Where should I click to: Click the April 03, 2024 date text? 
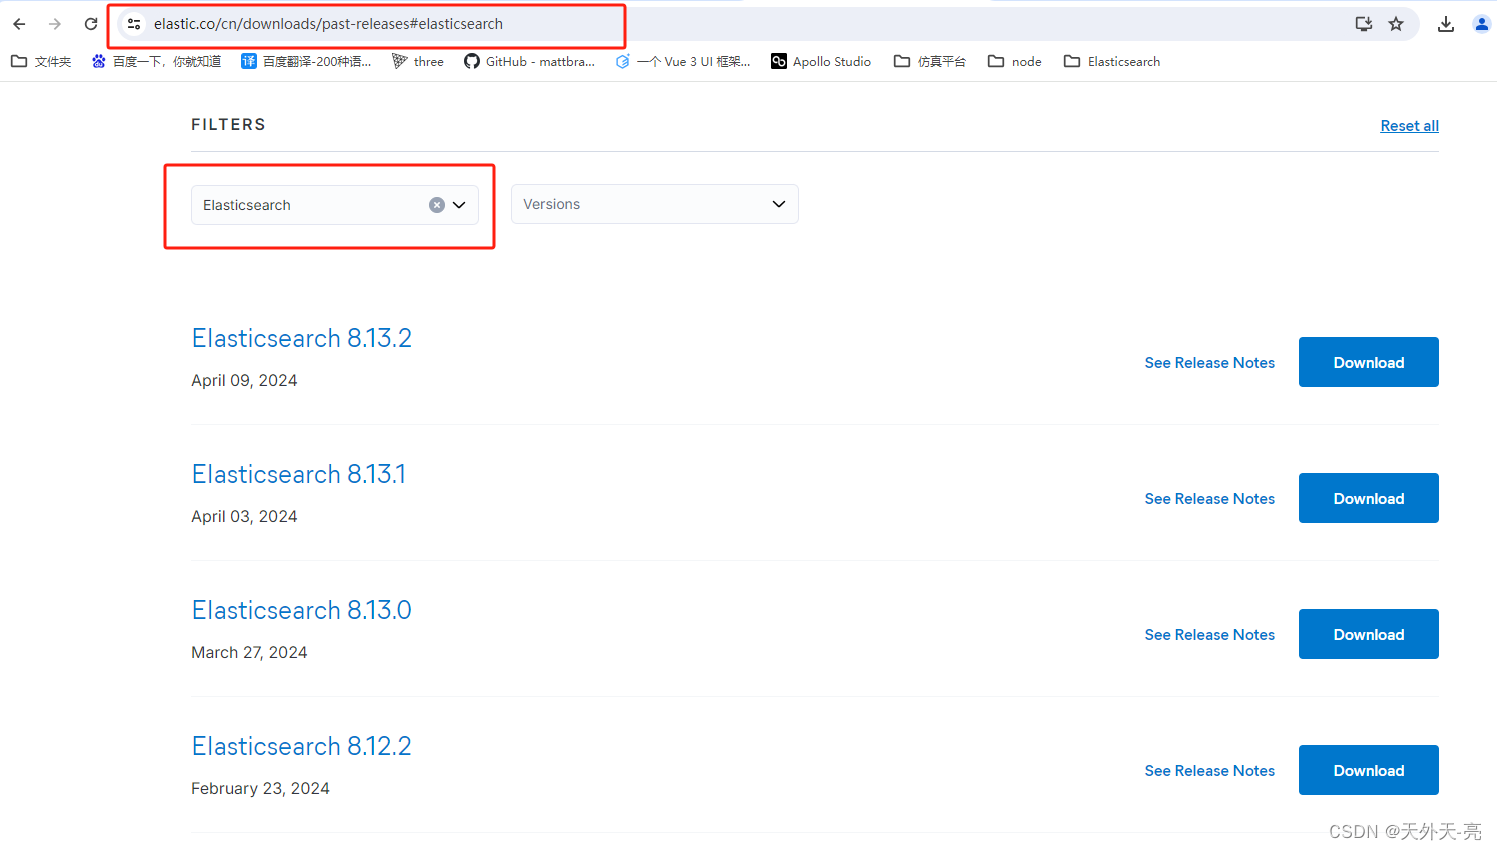click(x=244, y=517)
